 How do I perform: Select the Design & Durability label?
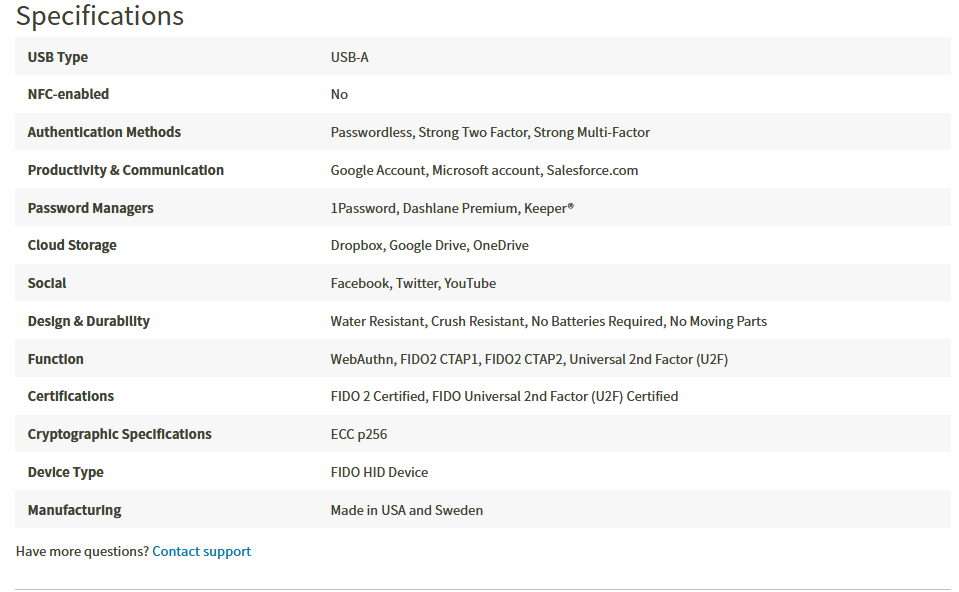click(89, 321)
